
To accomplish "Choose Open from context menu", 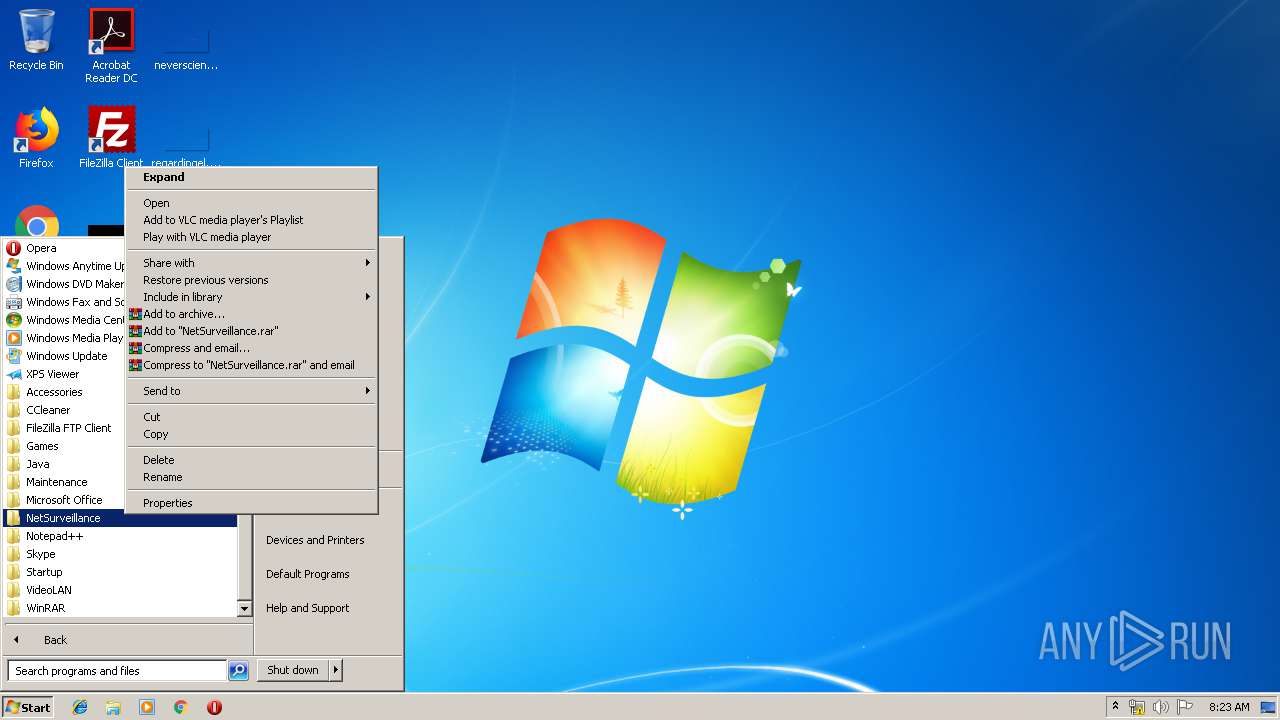I will coord(251,203).
